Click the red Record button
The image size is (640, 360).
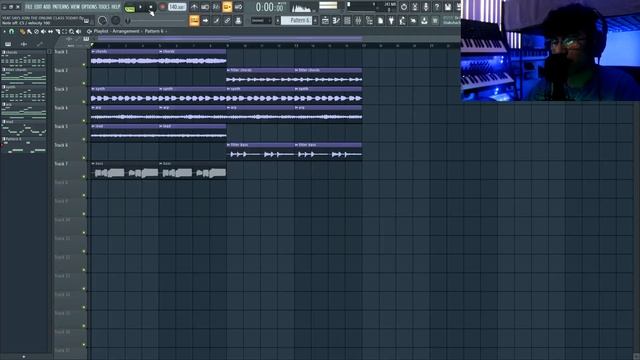[162, 7]
